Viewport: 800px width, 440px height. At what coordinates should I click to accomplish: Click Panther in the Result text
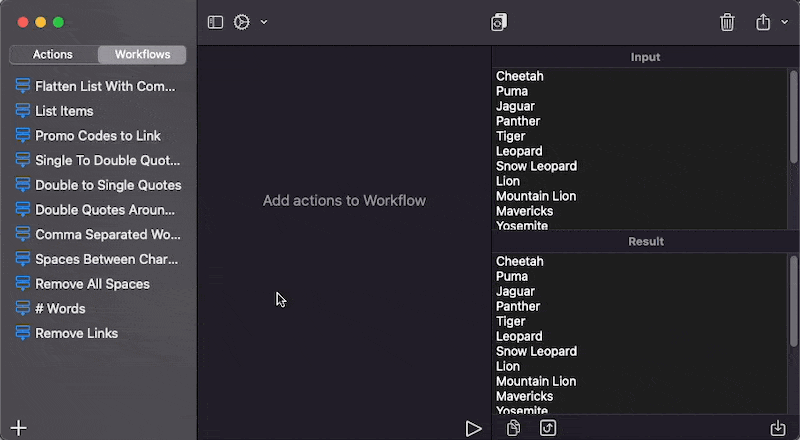[x=518, y=306]
